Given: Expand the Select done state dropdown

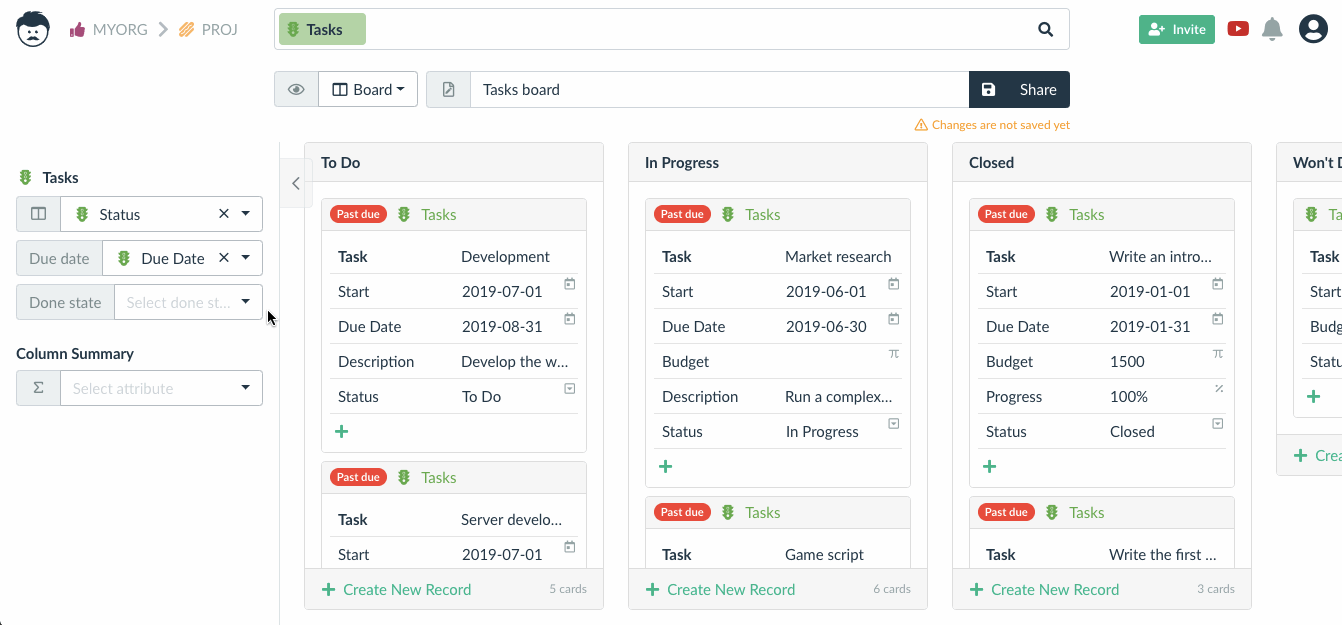Looking at the screenshot, I should click(x=188, y=302).
